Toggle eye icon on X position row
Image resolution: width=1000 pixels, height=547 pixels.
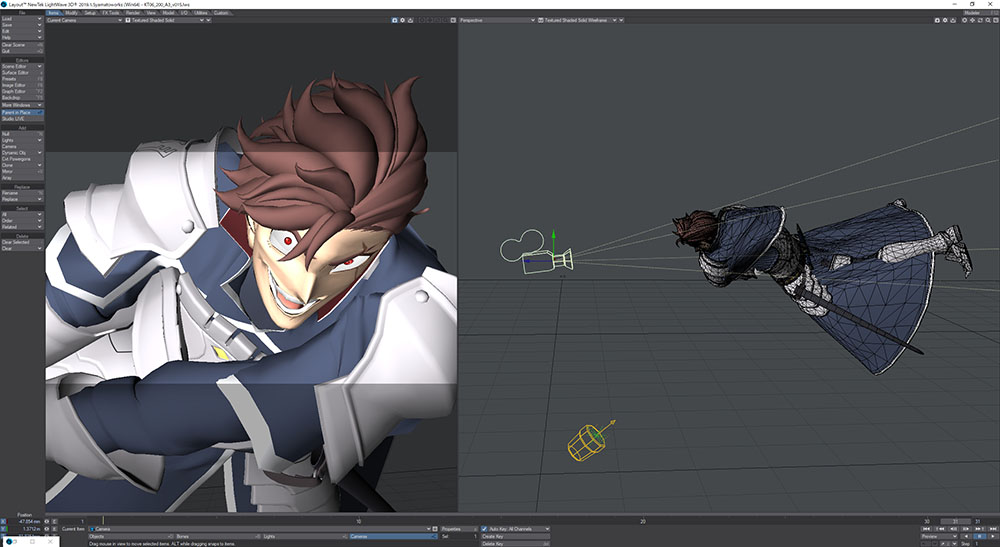pos(47,521)
